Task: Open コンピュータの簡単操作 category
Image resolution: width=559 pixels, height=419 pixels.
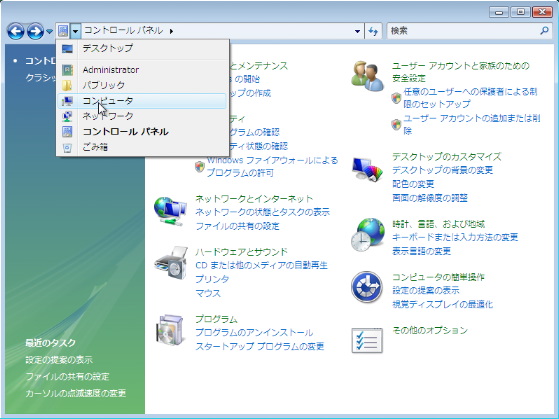Action: [x=438, y=277]
